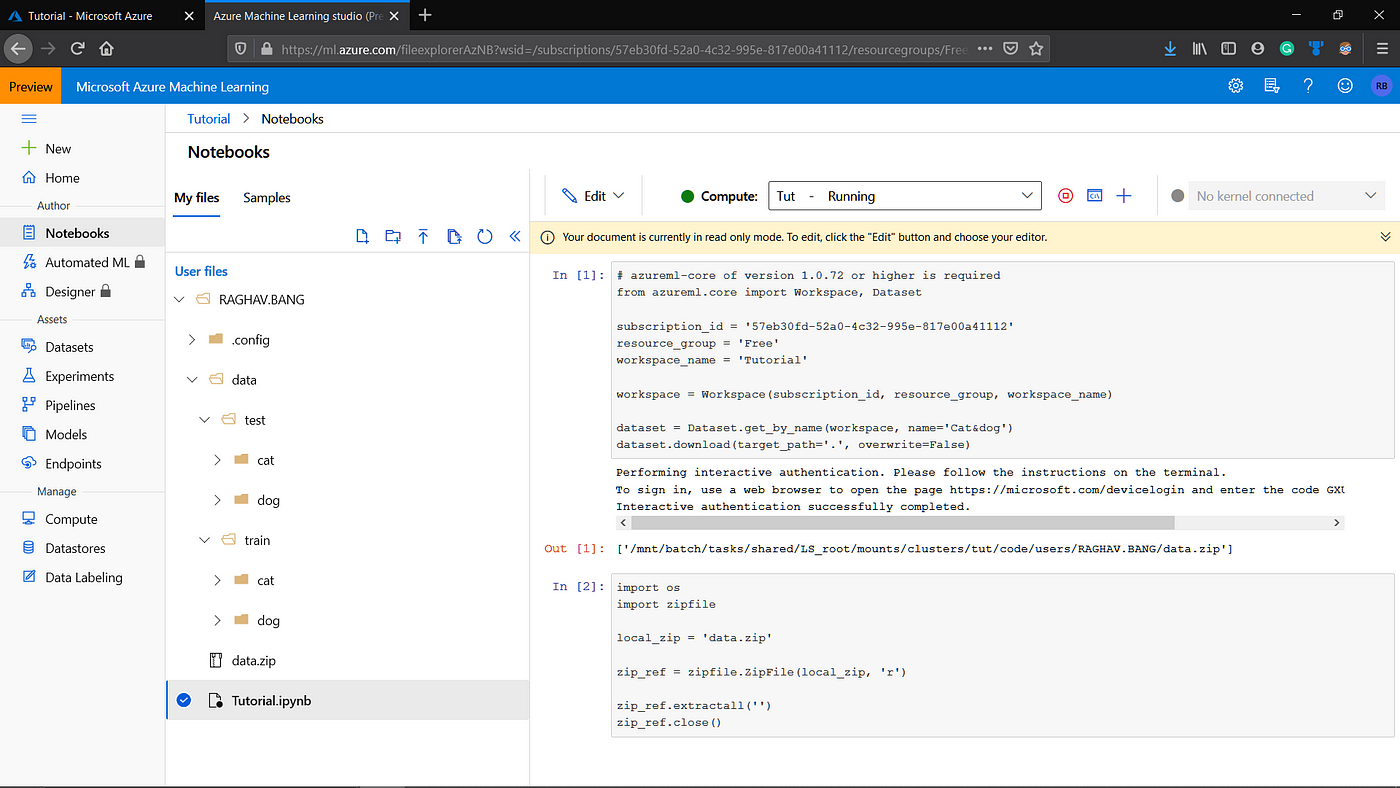Upload files using the up-arrow icon
This screenshot has height=788, width=1400.
click(x=423, y=236)
